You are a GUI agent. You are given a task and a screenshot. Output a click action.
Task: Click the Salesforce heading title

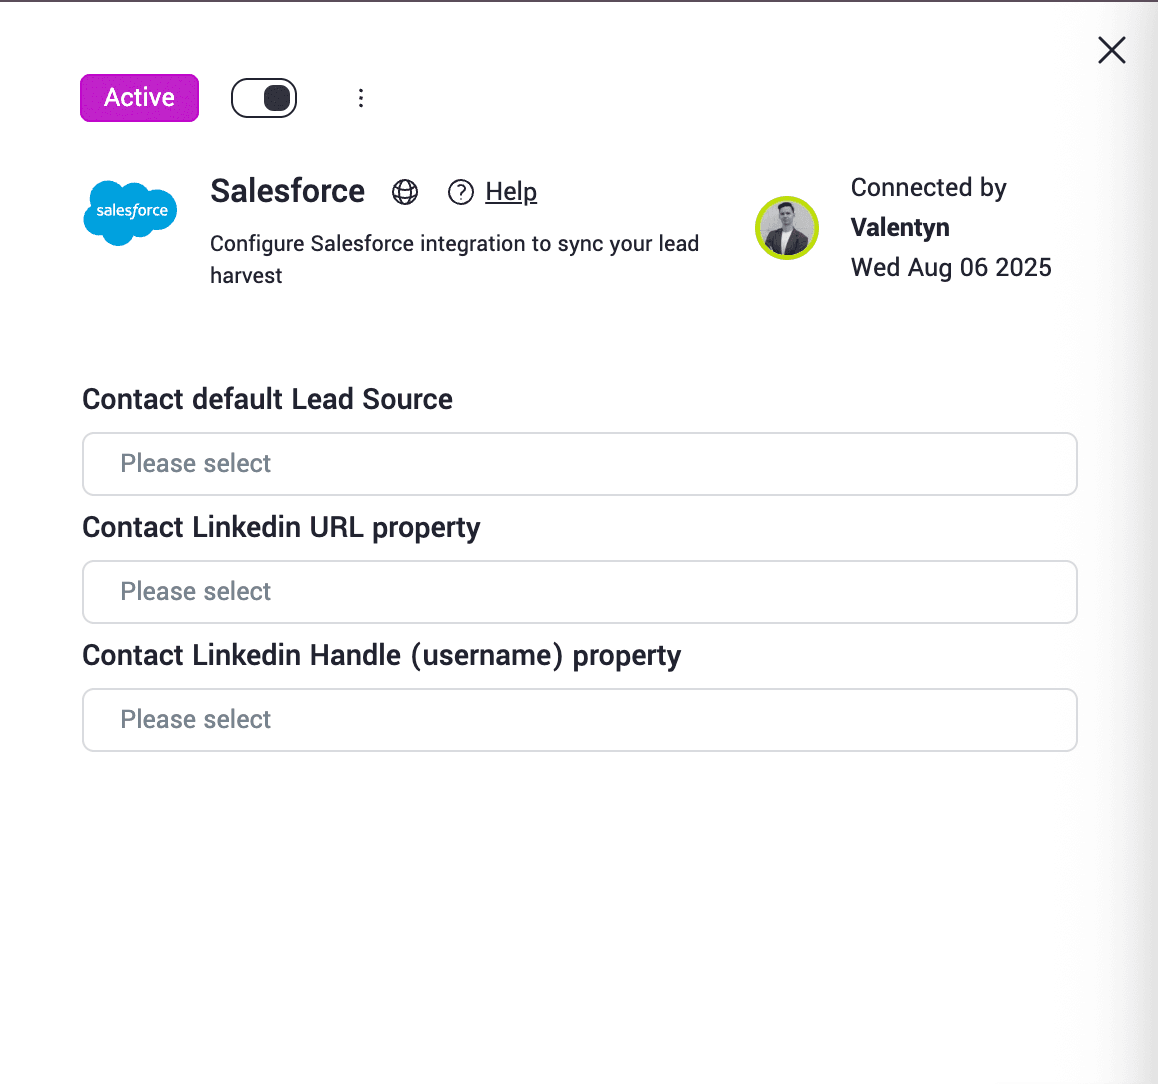tap(287, 191)
